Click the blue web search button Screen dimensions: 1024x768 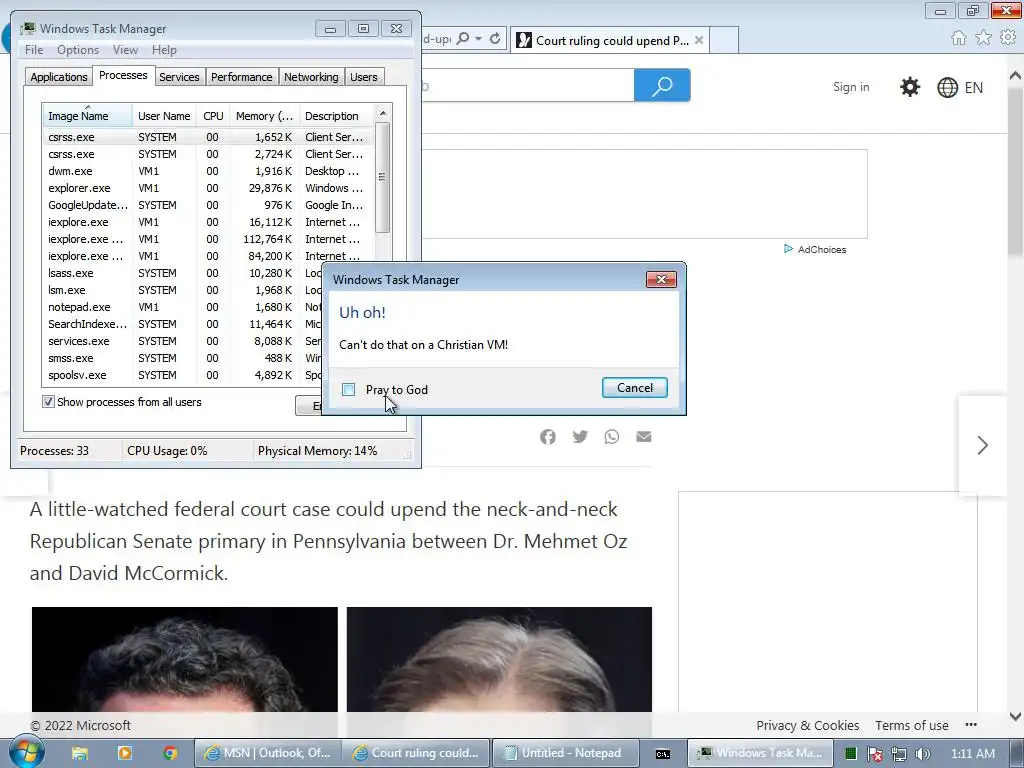pos(662,85)
